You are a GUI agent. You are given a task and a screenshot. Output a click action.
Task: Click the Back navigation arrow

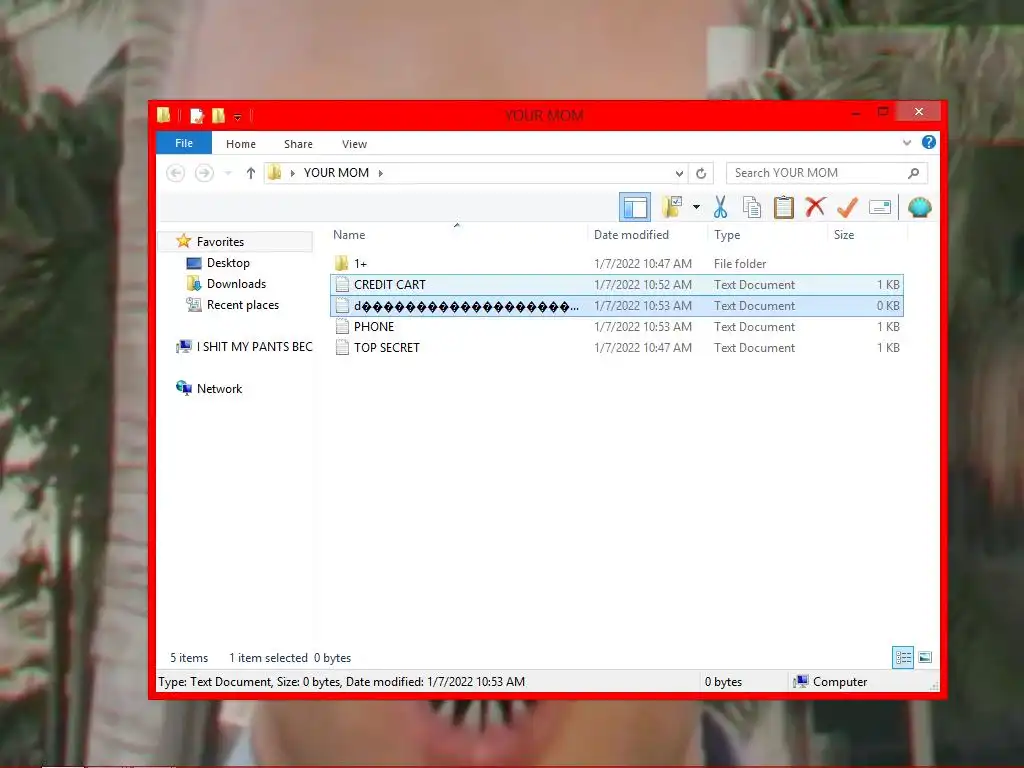(176, 173)
